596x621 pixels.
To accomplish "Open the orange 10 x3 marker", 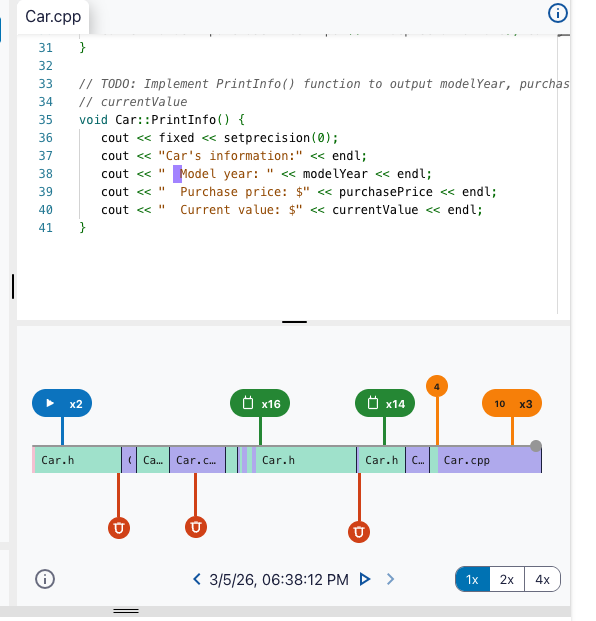I will point(512,403).
